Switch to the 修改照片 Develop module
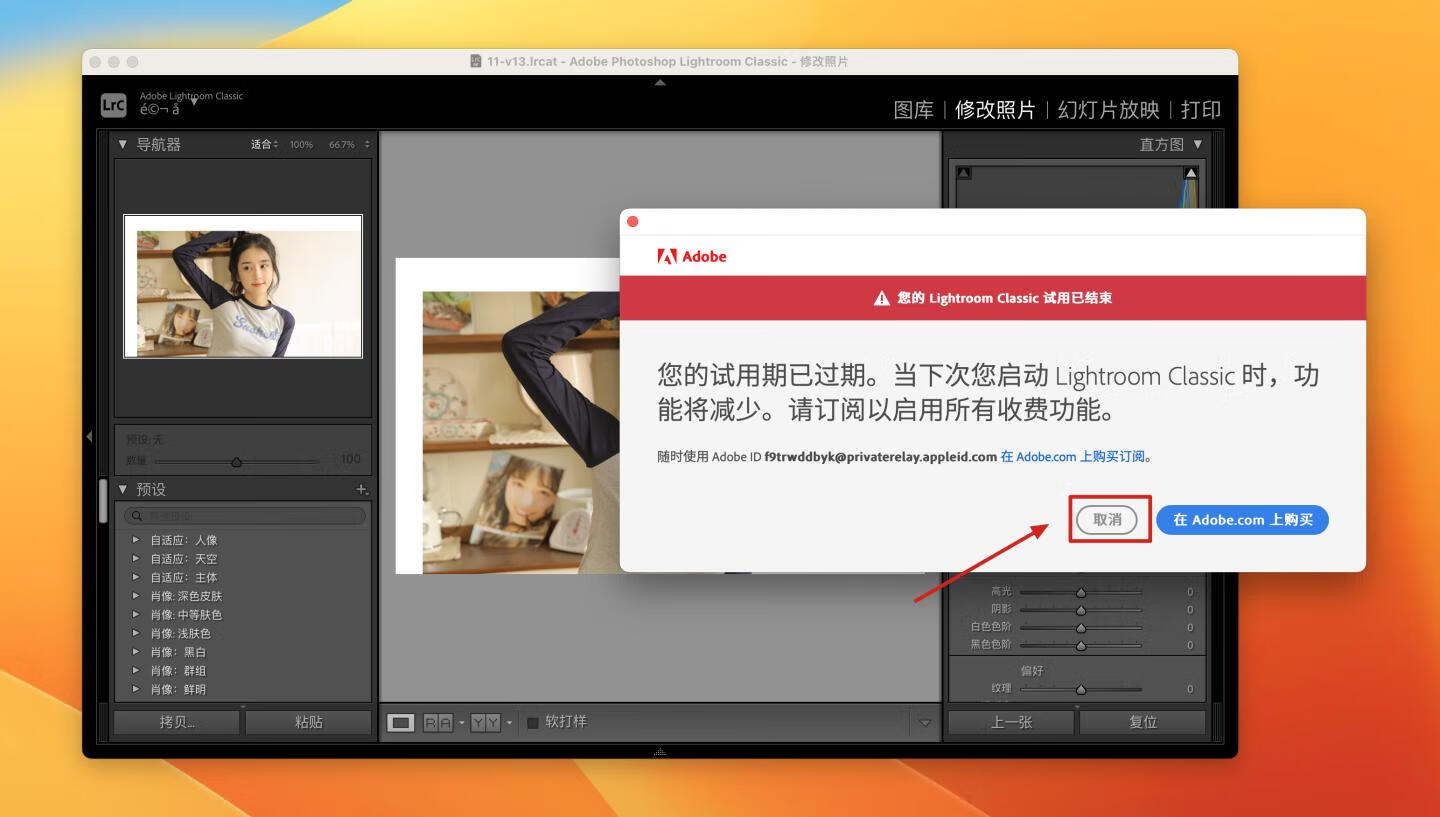 995,110
